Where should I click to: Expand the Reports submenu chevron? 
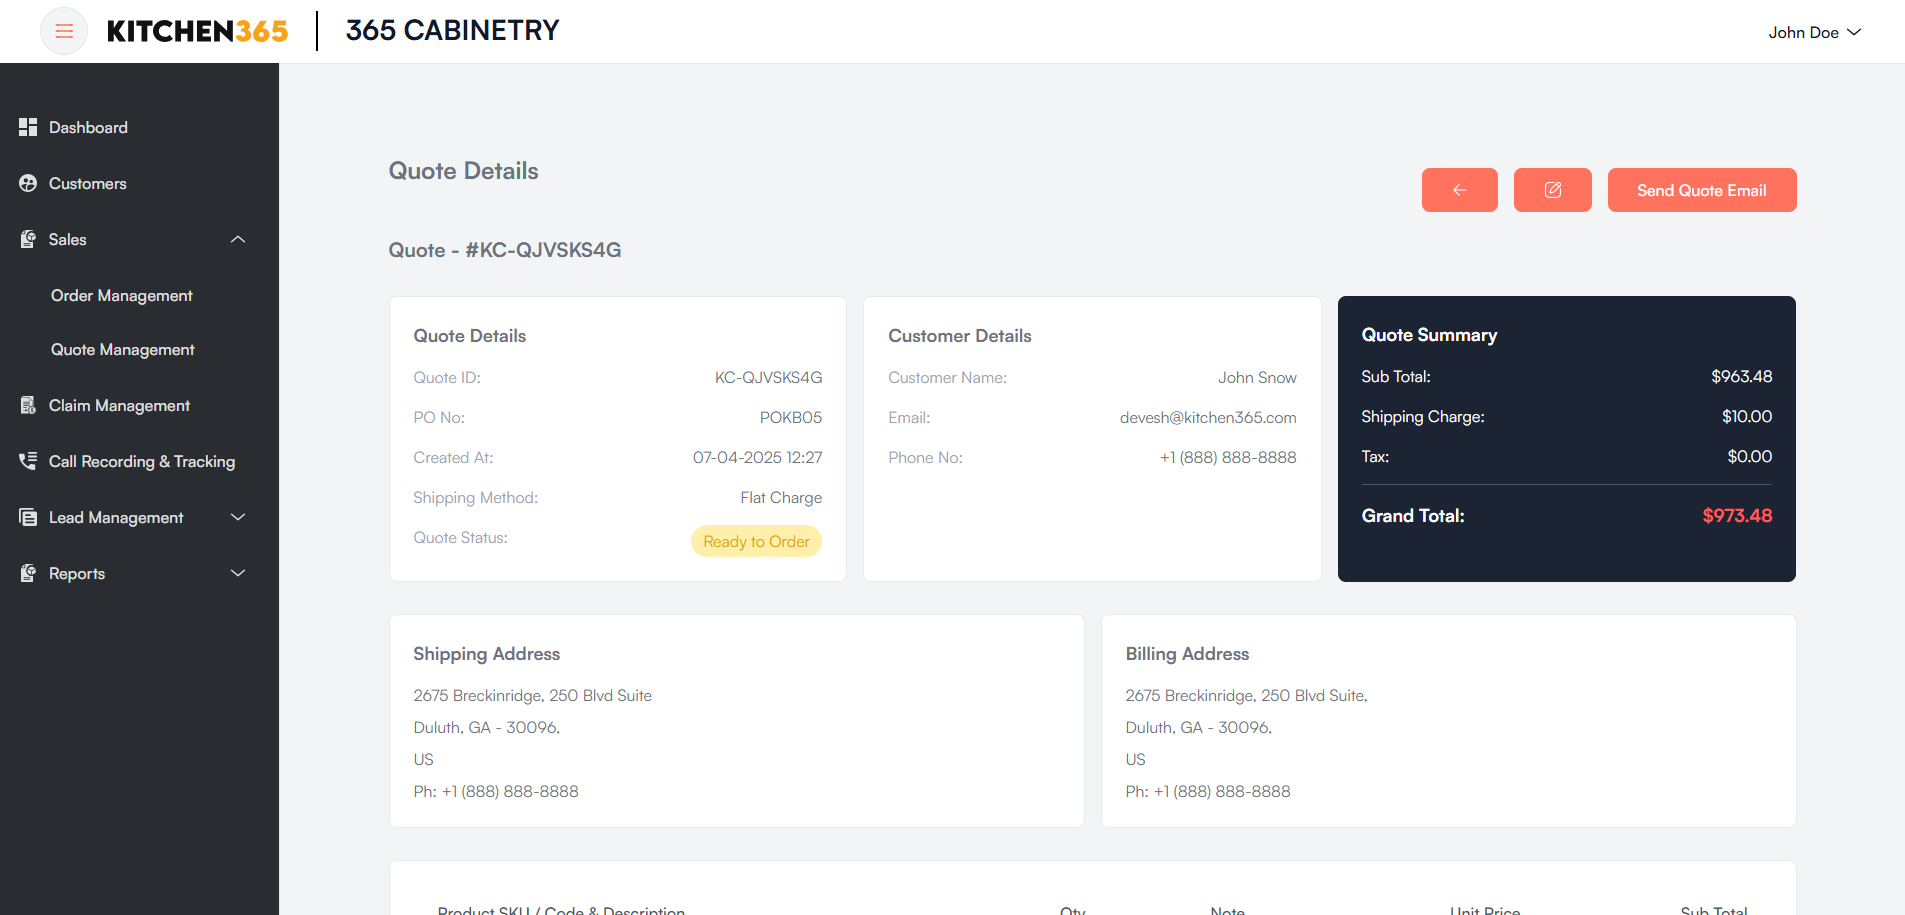pos(238,573)
